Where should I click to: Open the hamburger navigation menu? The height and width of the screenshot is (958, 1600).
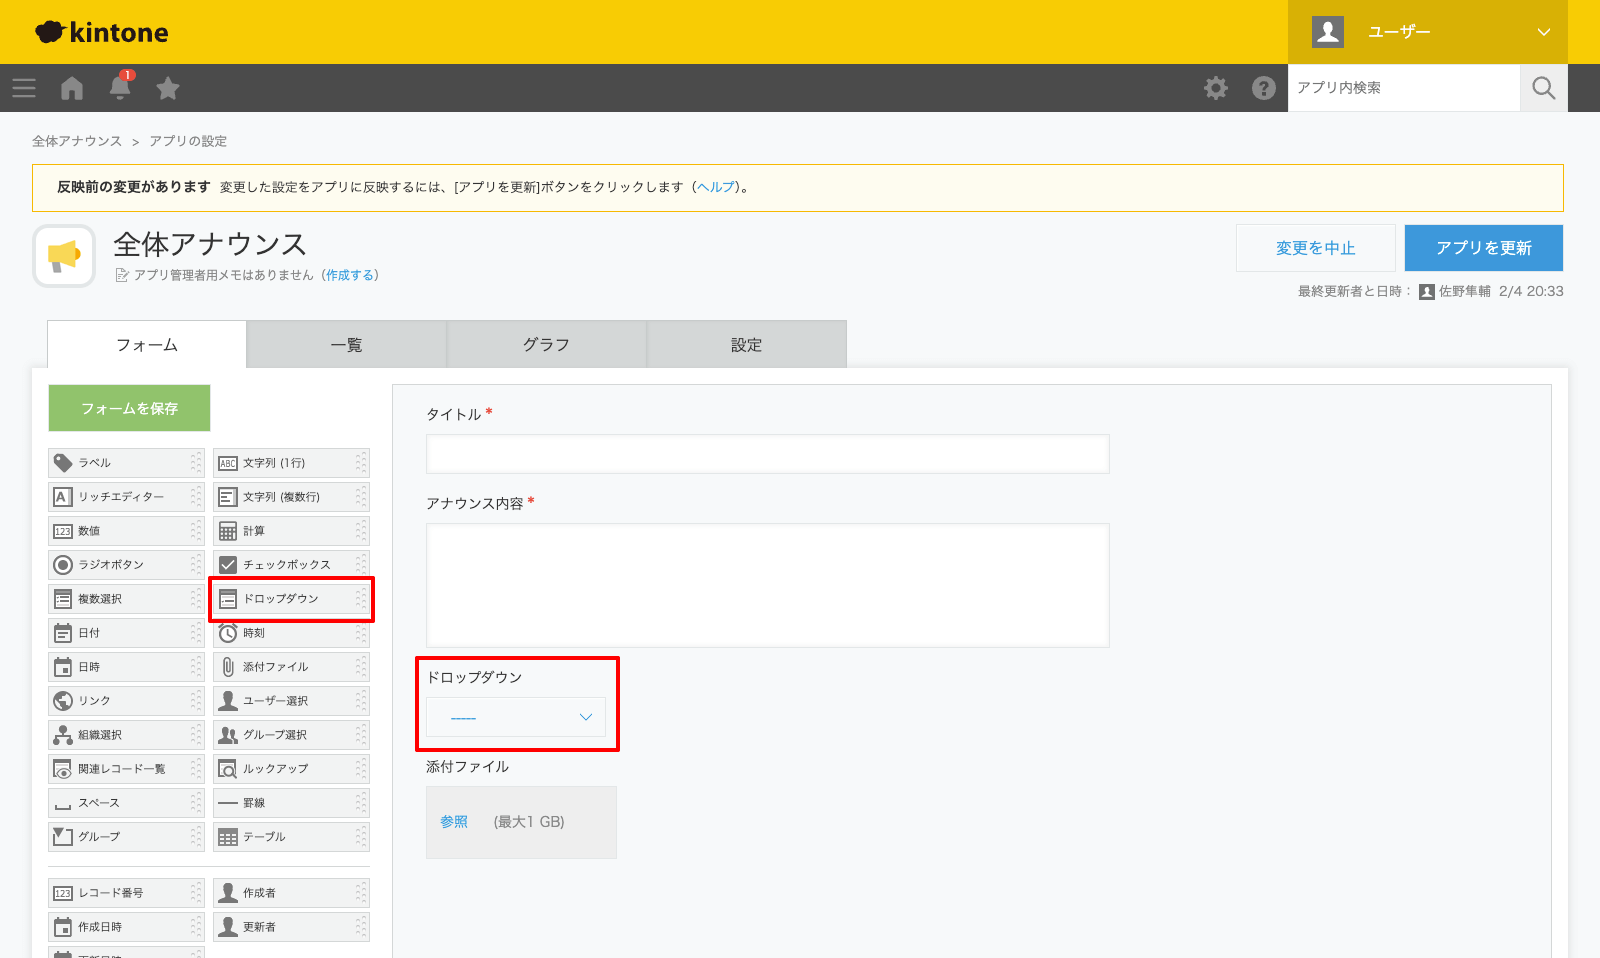(24, 88)
